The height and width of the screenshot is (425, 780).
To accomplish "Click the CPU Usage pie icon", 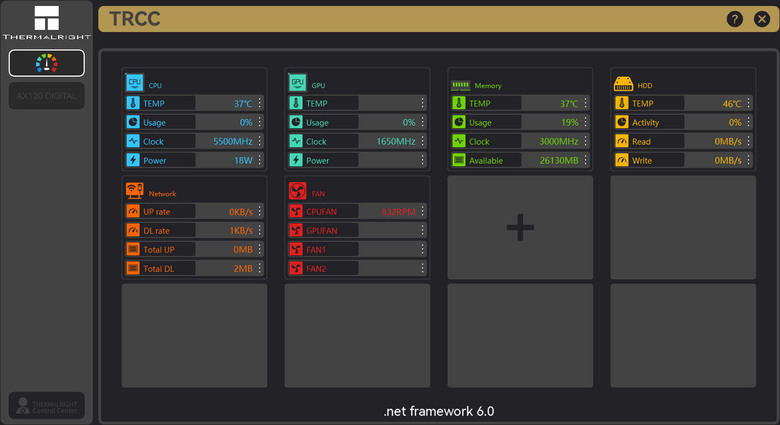I will [133, 122].
